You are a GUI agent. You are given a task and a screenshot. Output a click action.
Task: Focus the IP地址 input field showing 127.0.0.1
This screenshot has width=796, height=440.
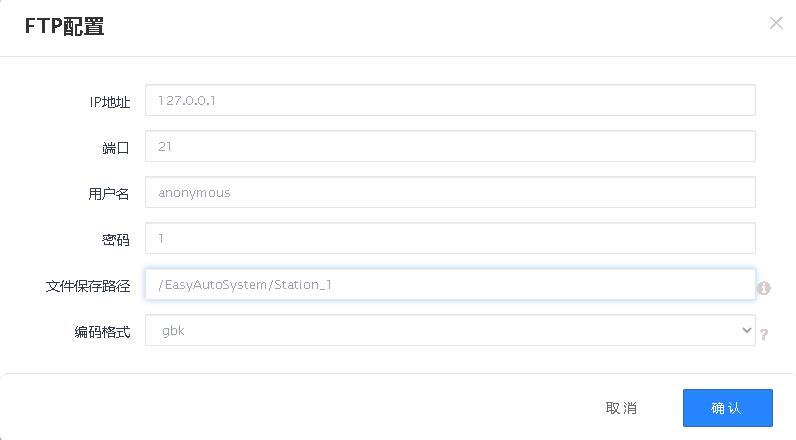click(450, 100)
